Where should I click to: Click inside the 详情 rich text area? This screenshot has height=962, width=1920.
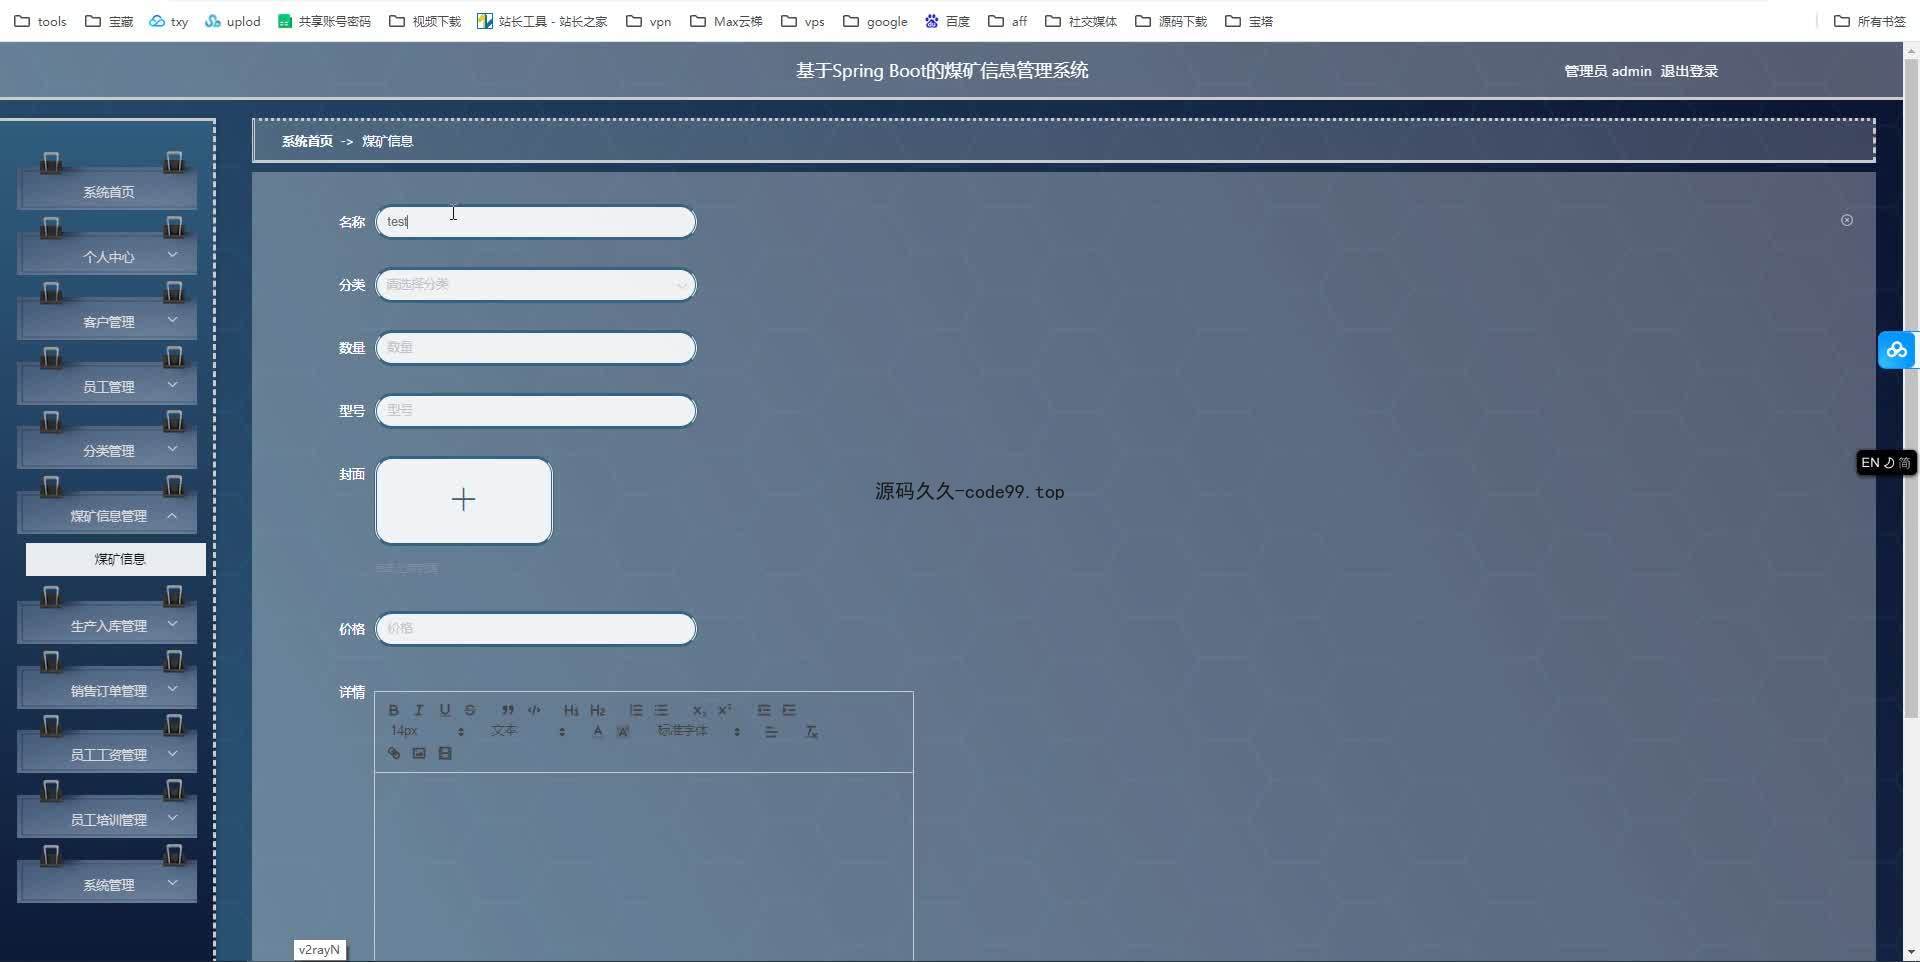[x=644, y=866]
